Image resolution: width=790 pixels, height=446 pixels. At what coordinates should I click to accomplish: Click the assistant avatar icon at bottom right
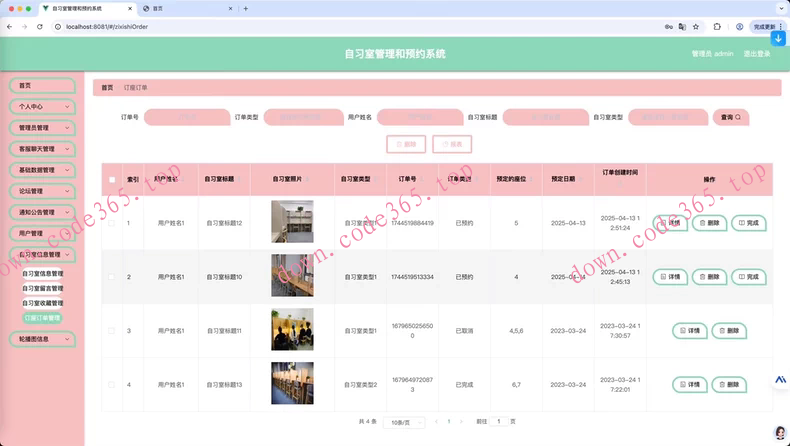(780, 432)
